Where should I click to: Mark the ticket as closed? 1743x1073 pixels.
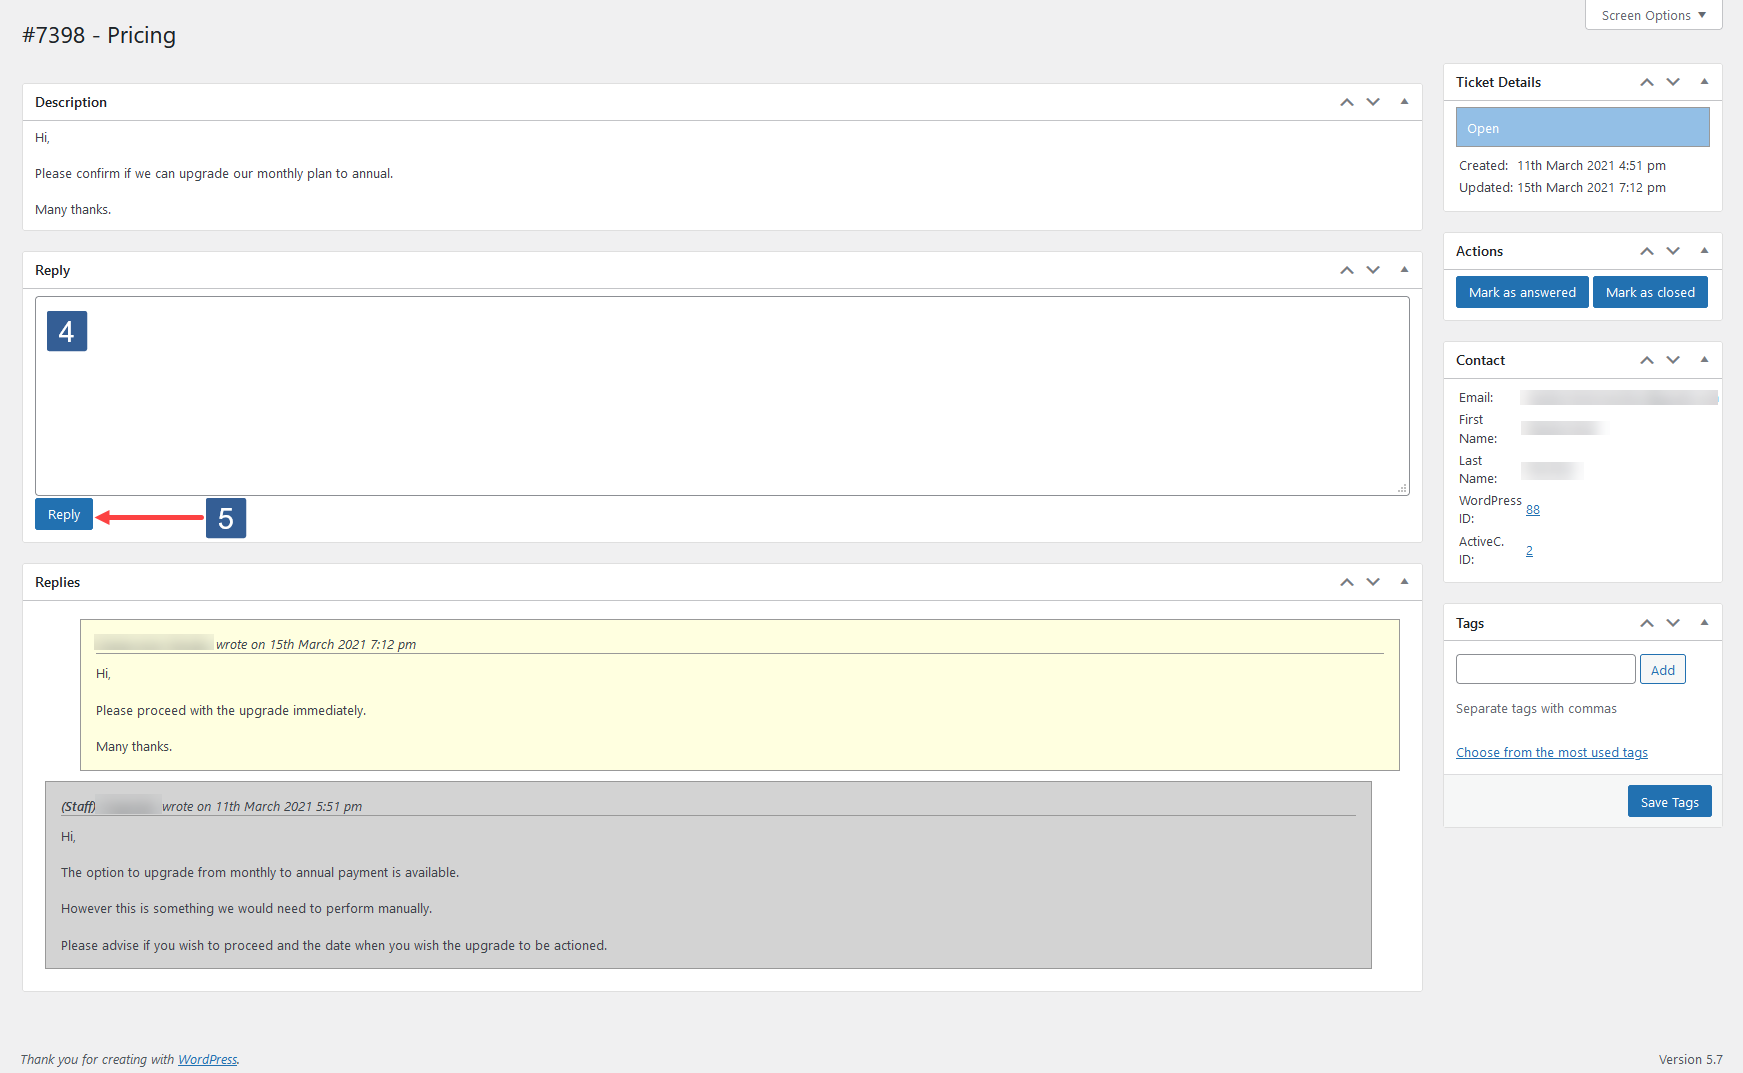point(1650,291)
